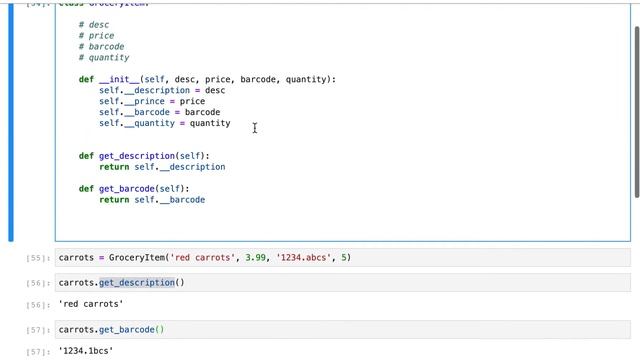Click the # price comment
This screenshot has height=360, width=640.
pos(96,36)
